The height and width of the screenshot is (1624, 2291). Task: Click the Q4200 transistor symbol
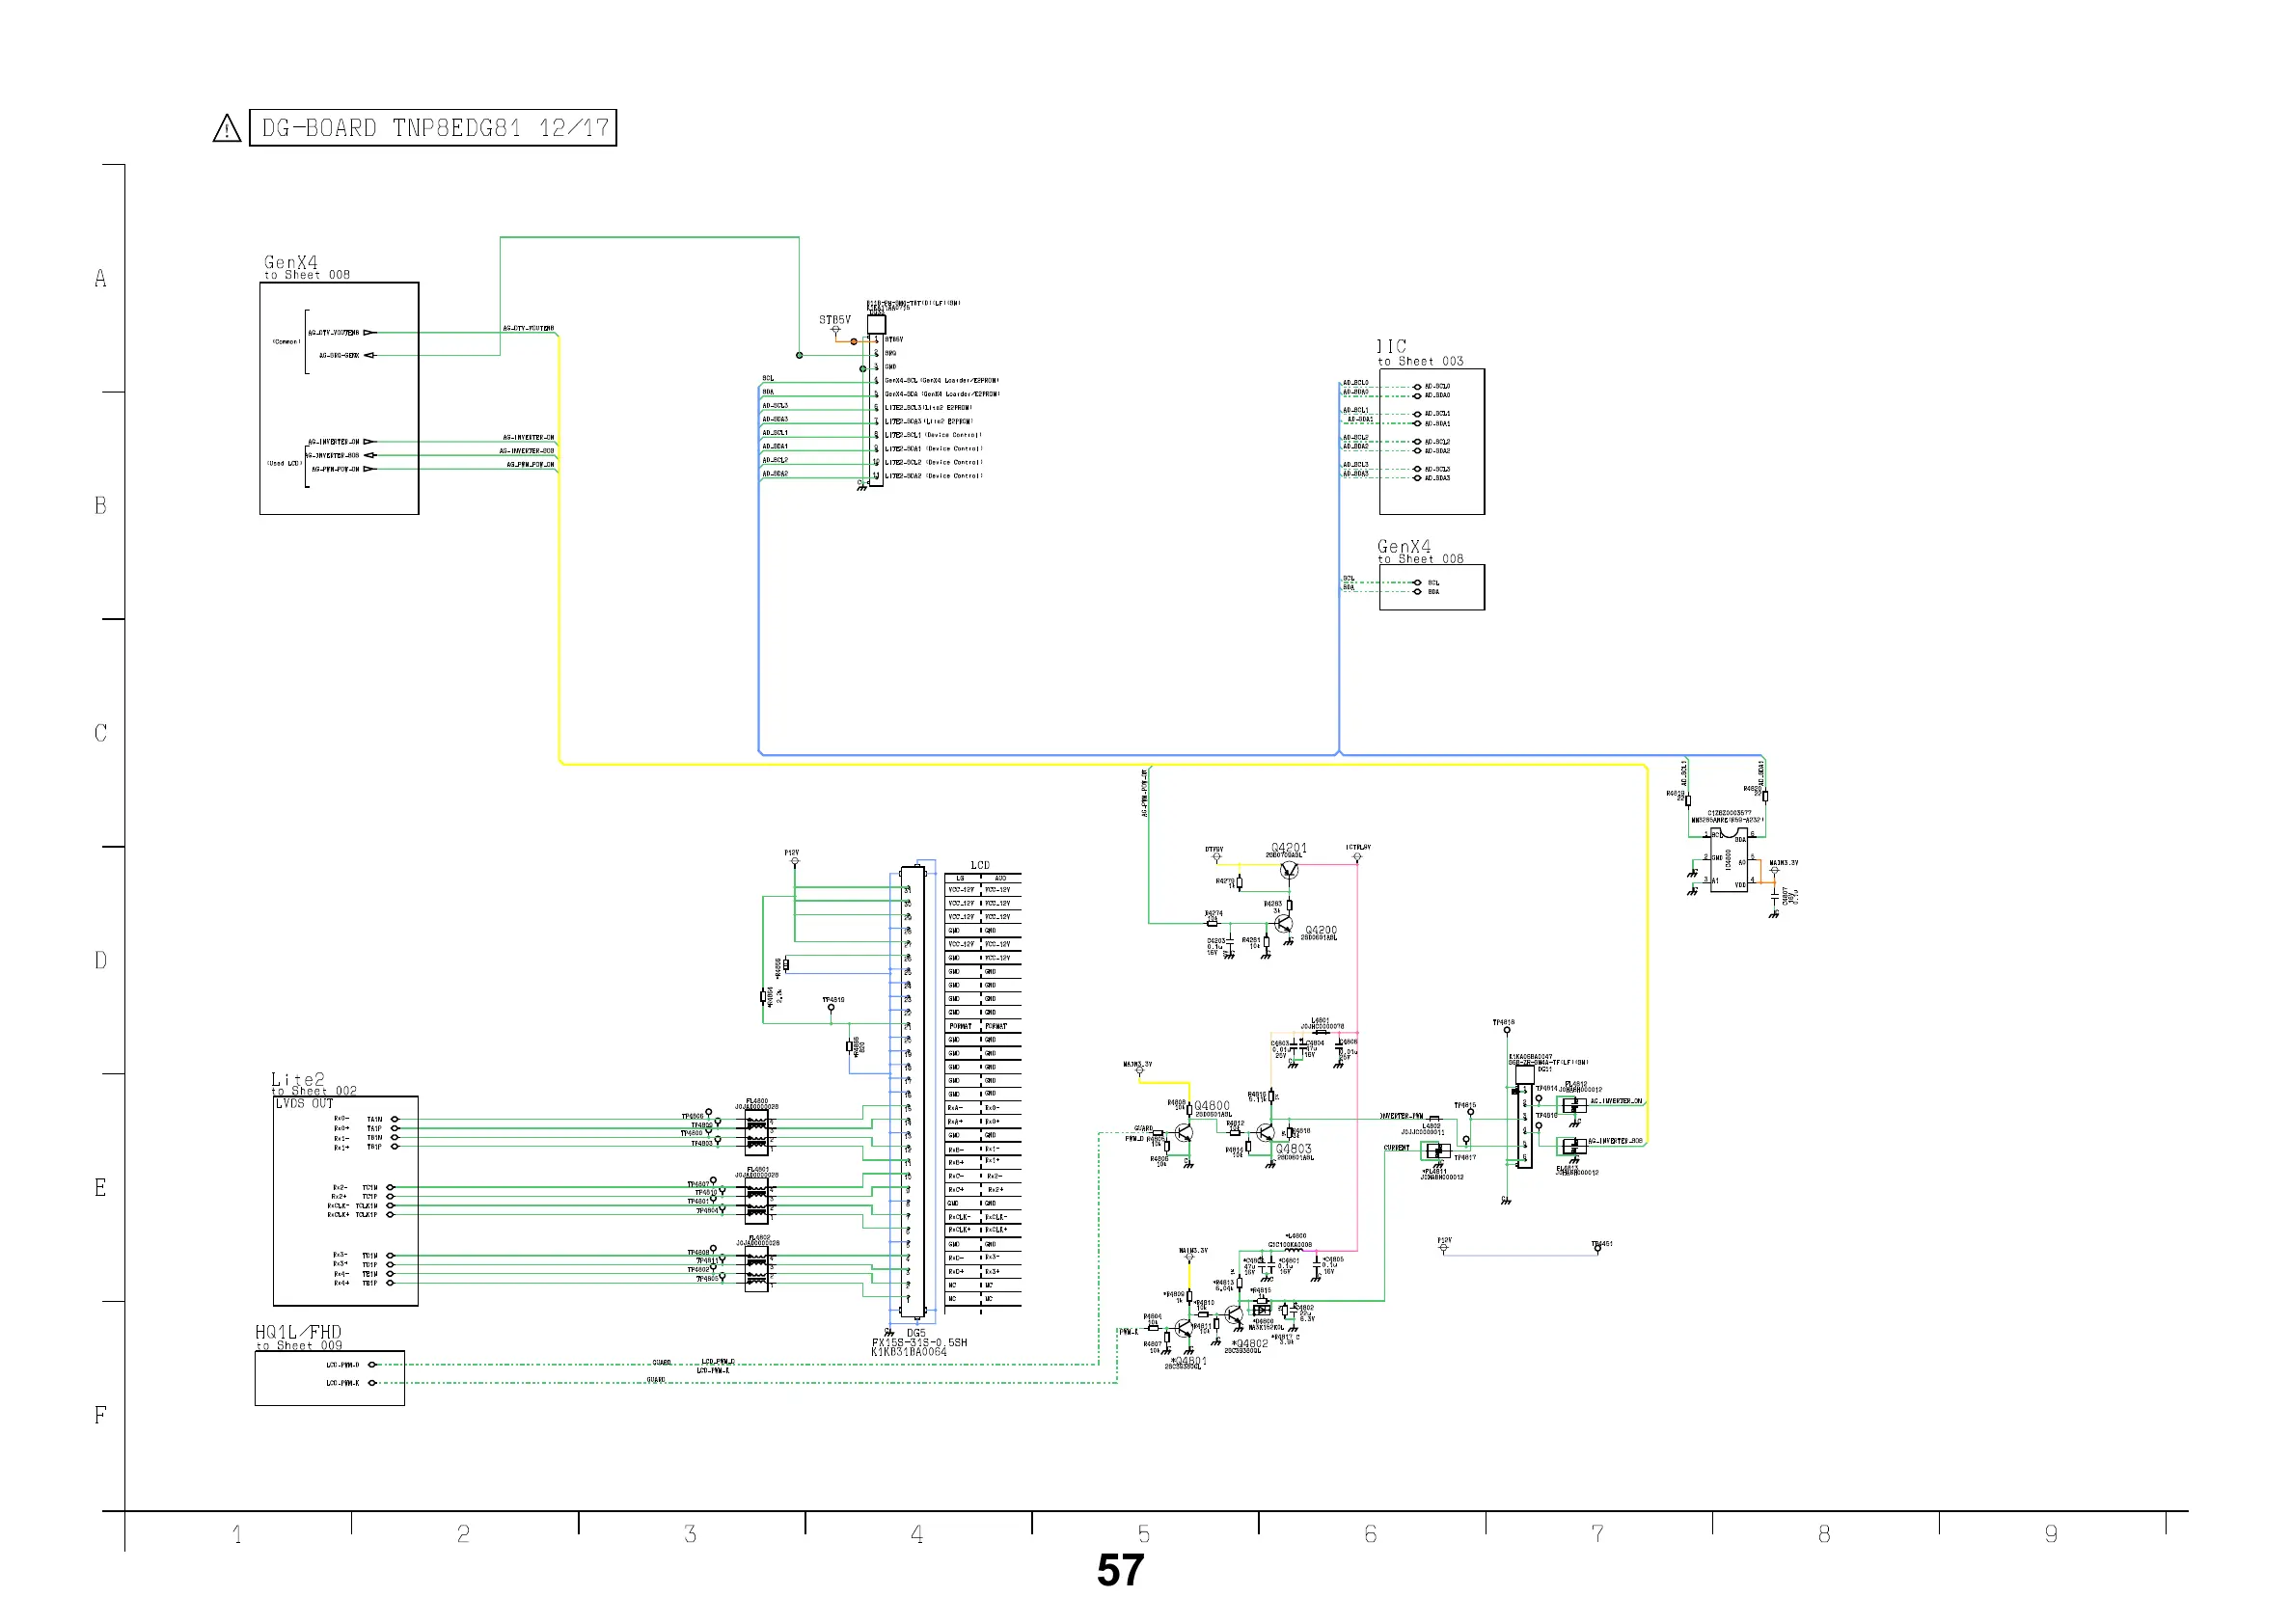(1284, 924)
